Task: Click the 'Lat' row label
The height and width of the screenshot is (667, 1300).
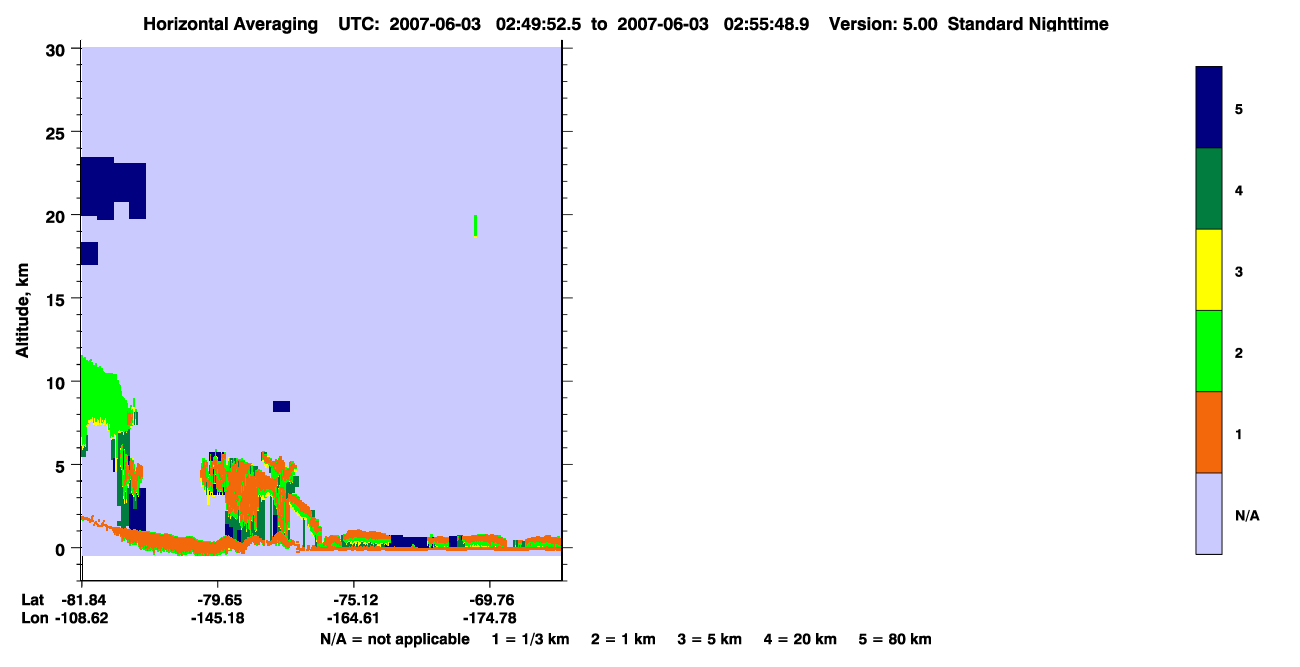Action: pyautogui.click(x=32, y=600)
